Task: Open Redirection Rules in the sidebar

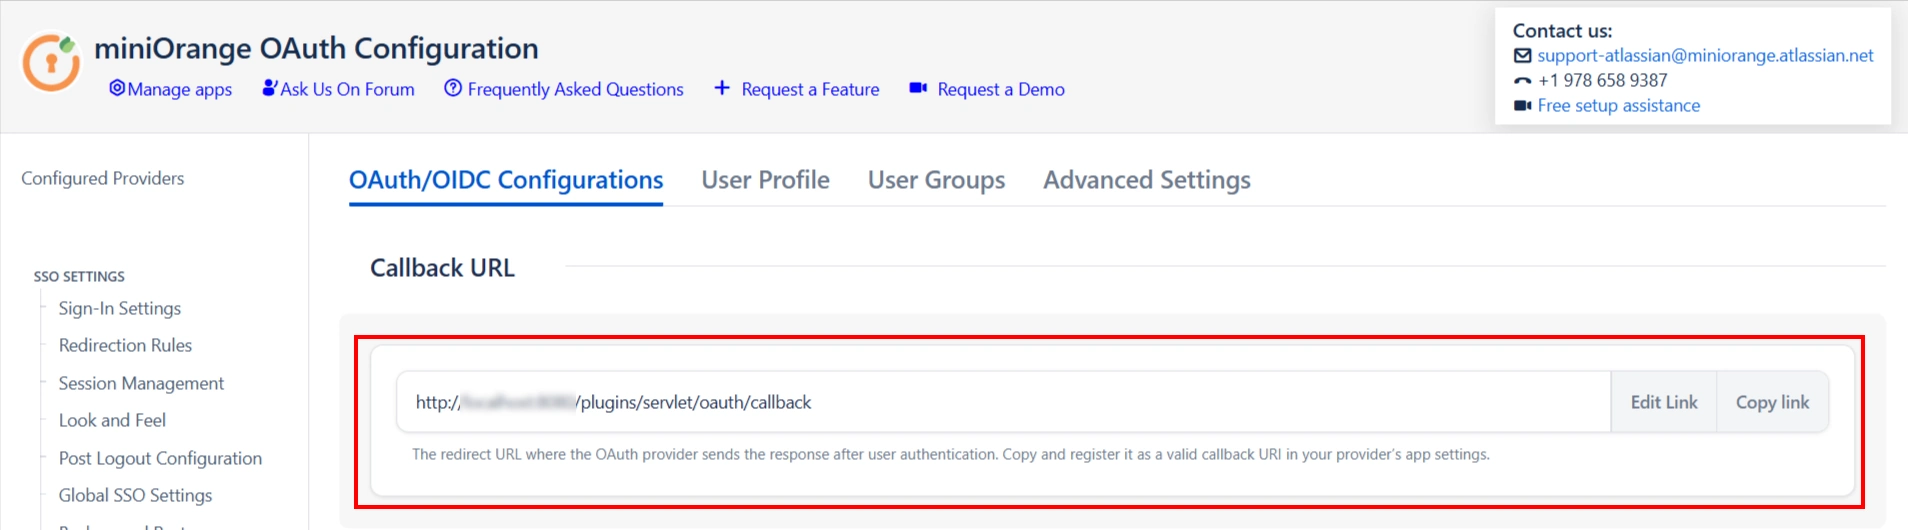Action: (x=125, y=345)
